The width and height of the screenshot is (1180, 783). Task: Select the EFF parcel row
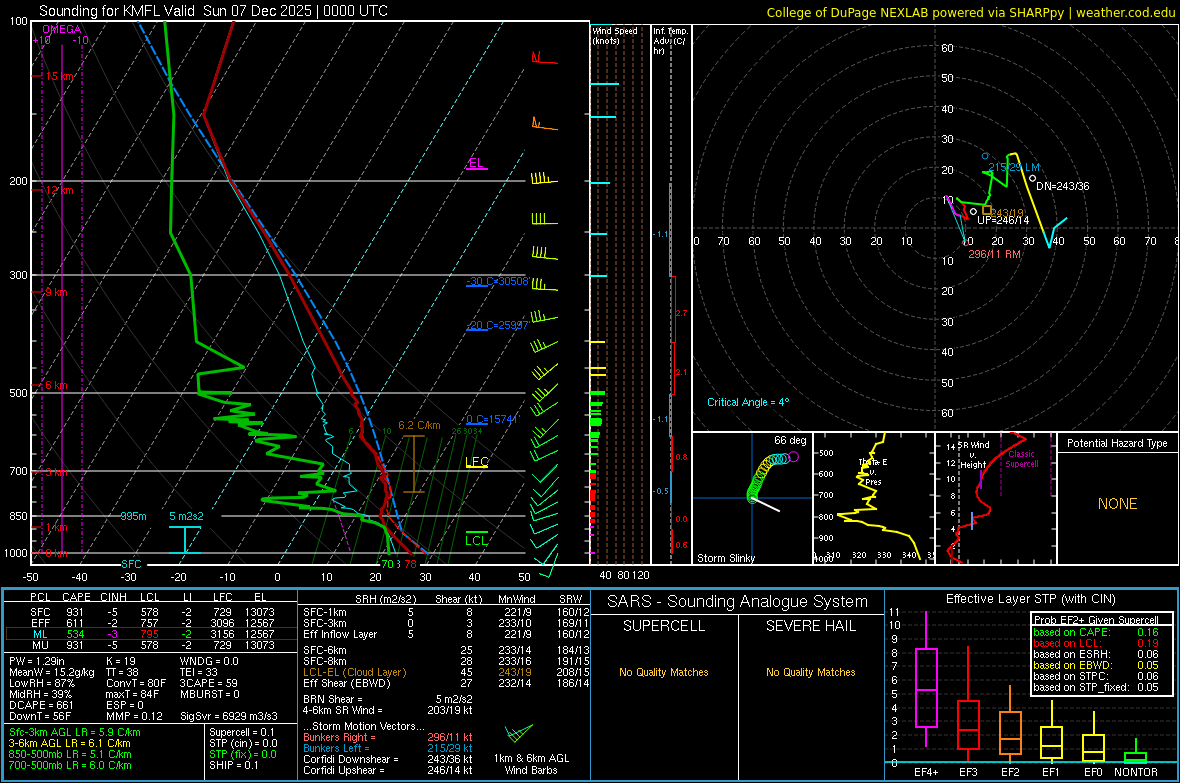tap(151, 623)
